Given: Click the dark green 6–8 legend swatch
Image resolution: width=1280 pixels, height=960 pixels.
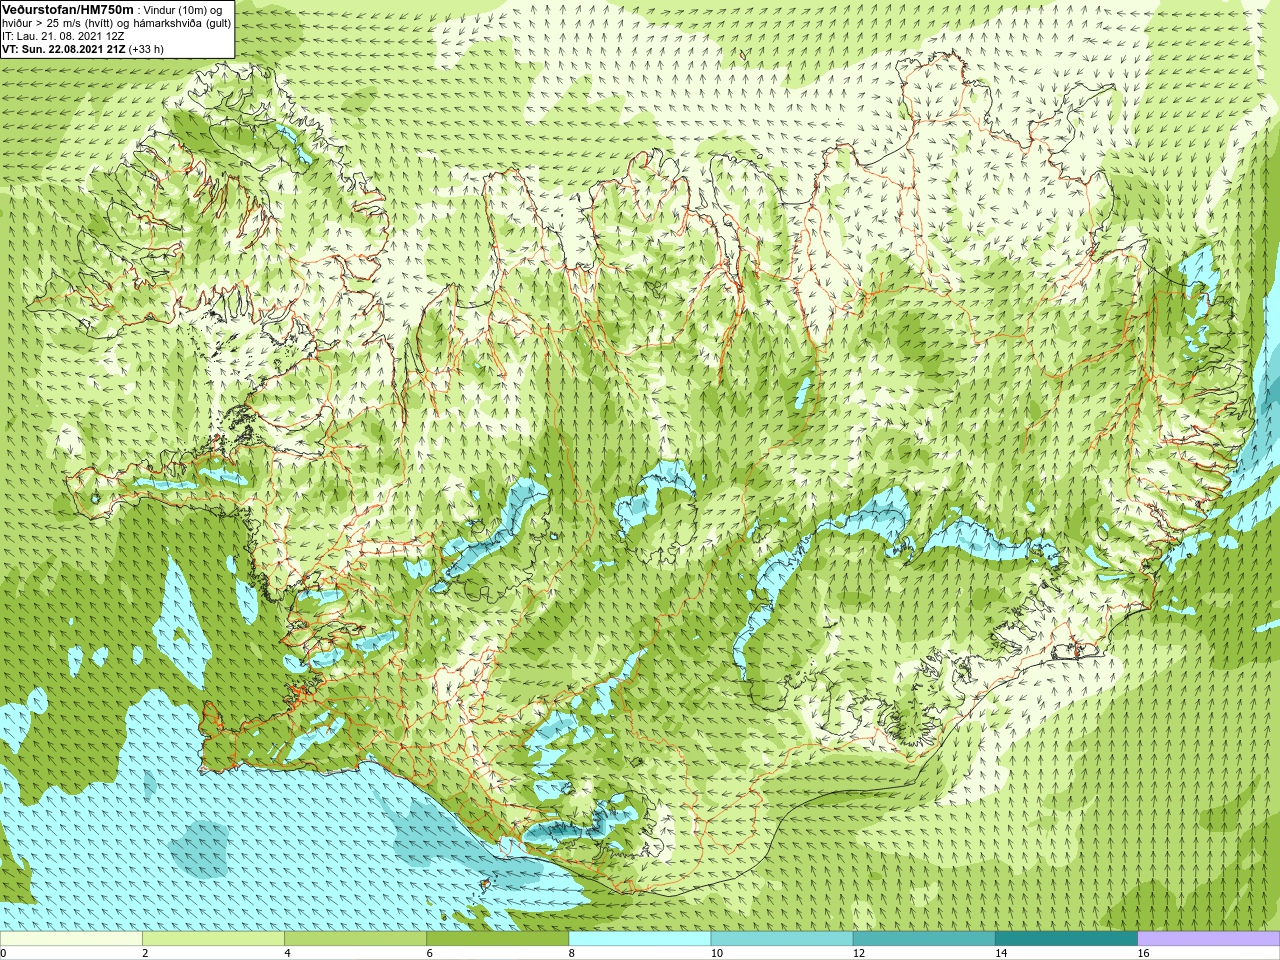Looking at the screenshot, I should [x=497, y=939].
